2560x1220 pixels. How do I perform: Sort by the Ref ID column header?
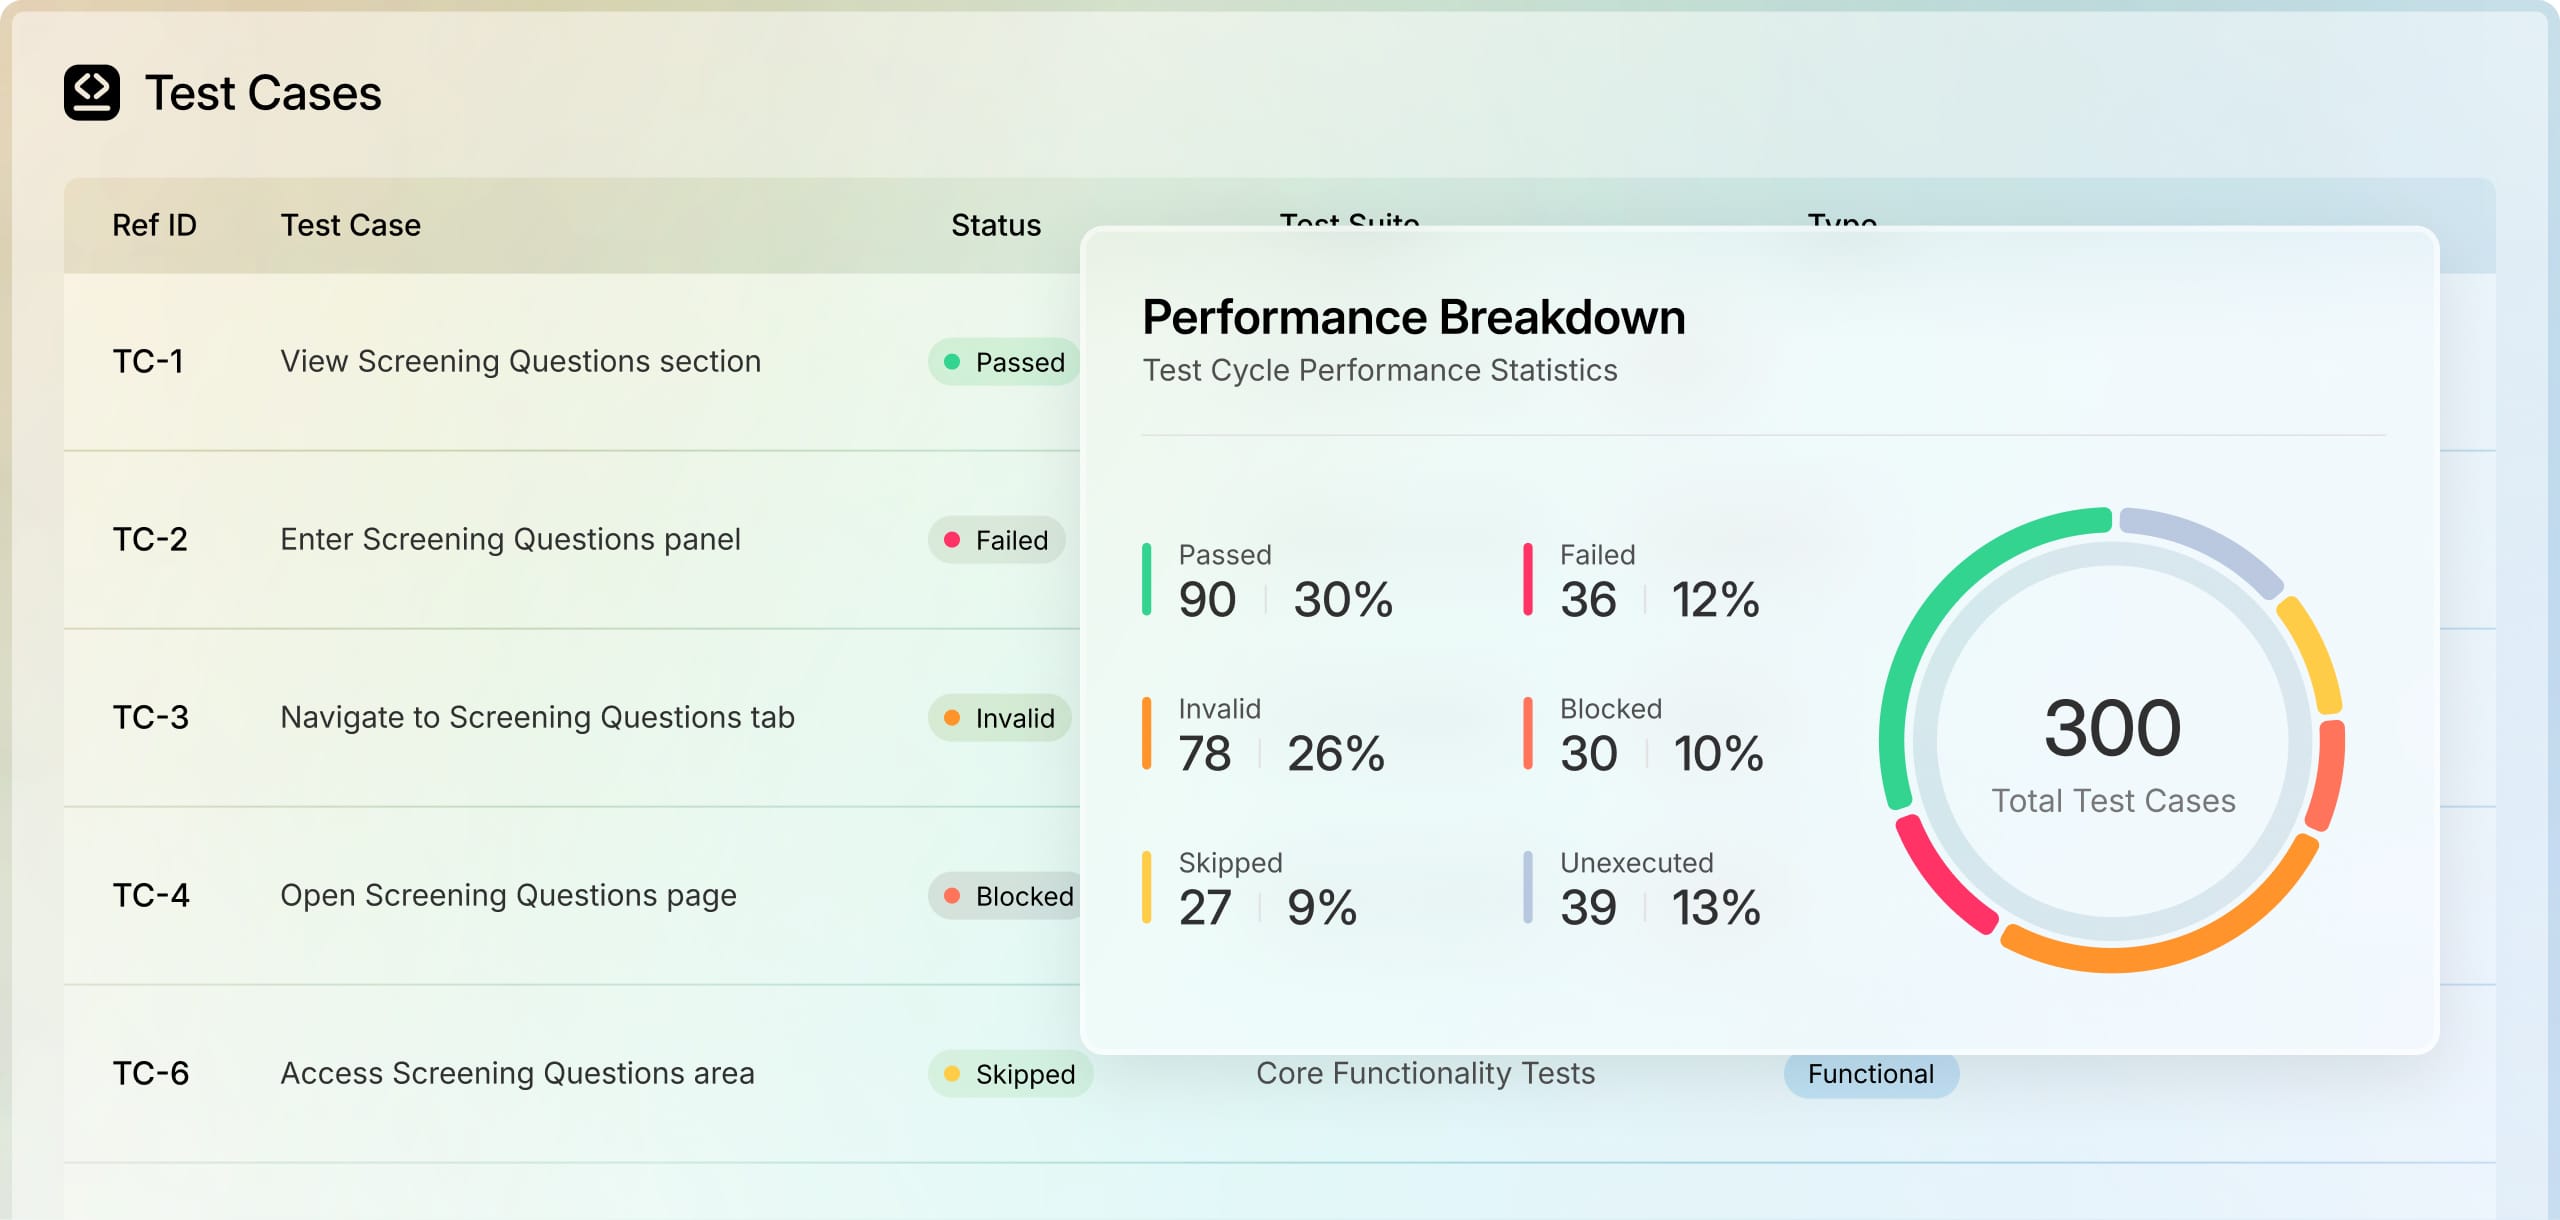[x=154, y=225]
